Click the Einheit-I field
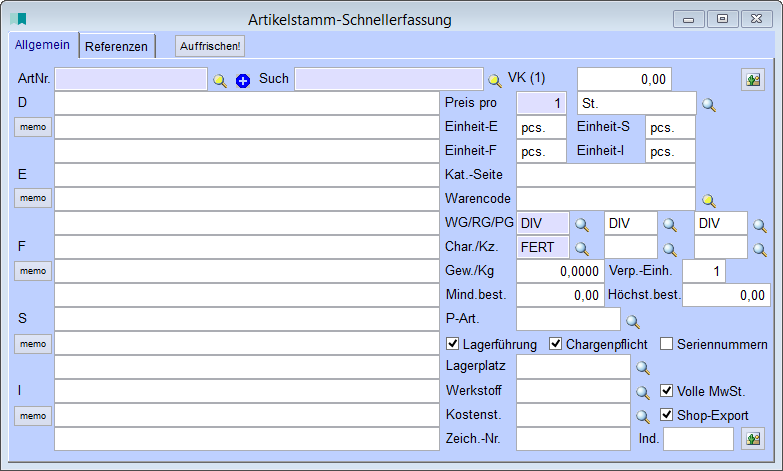 (670, 151)
